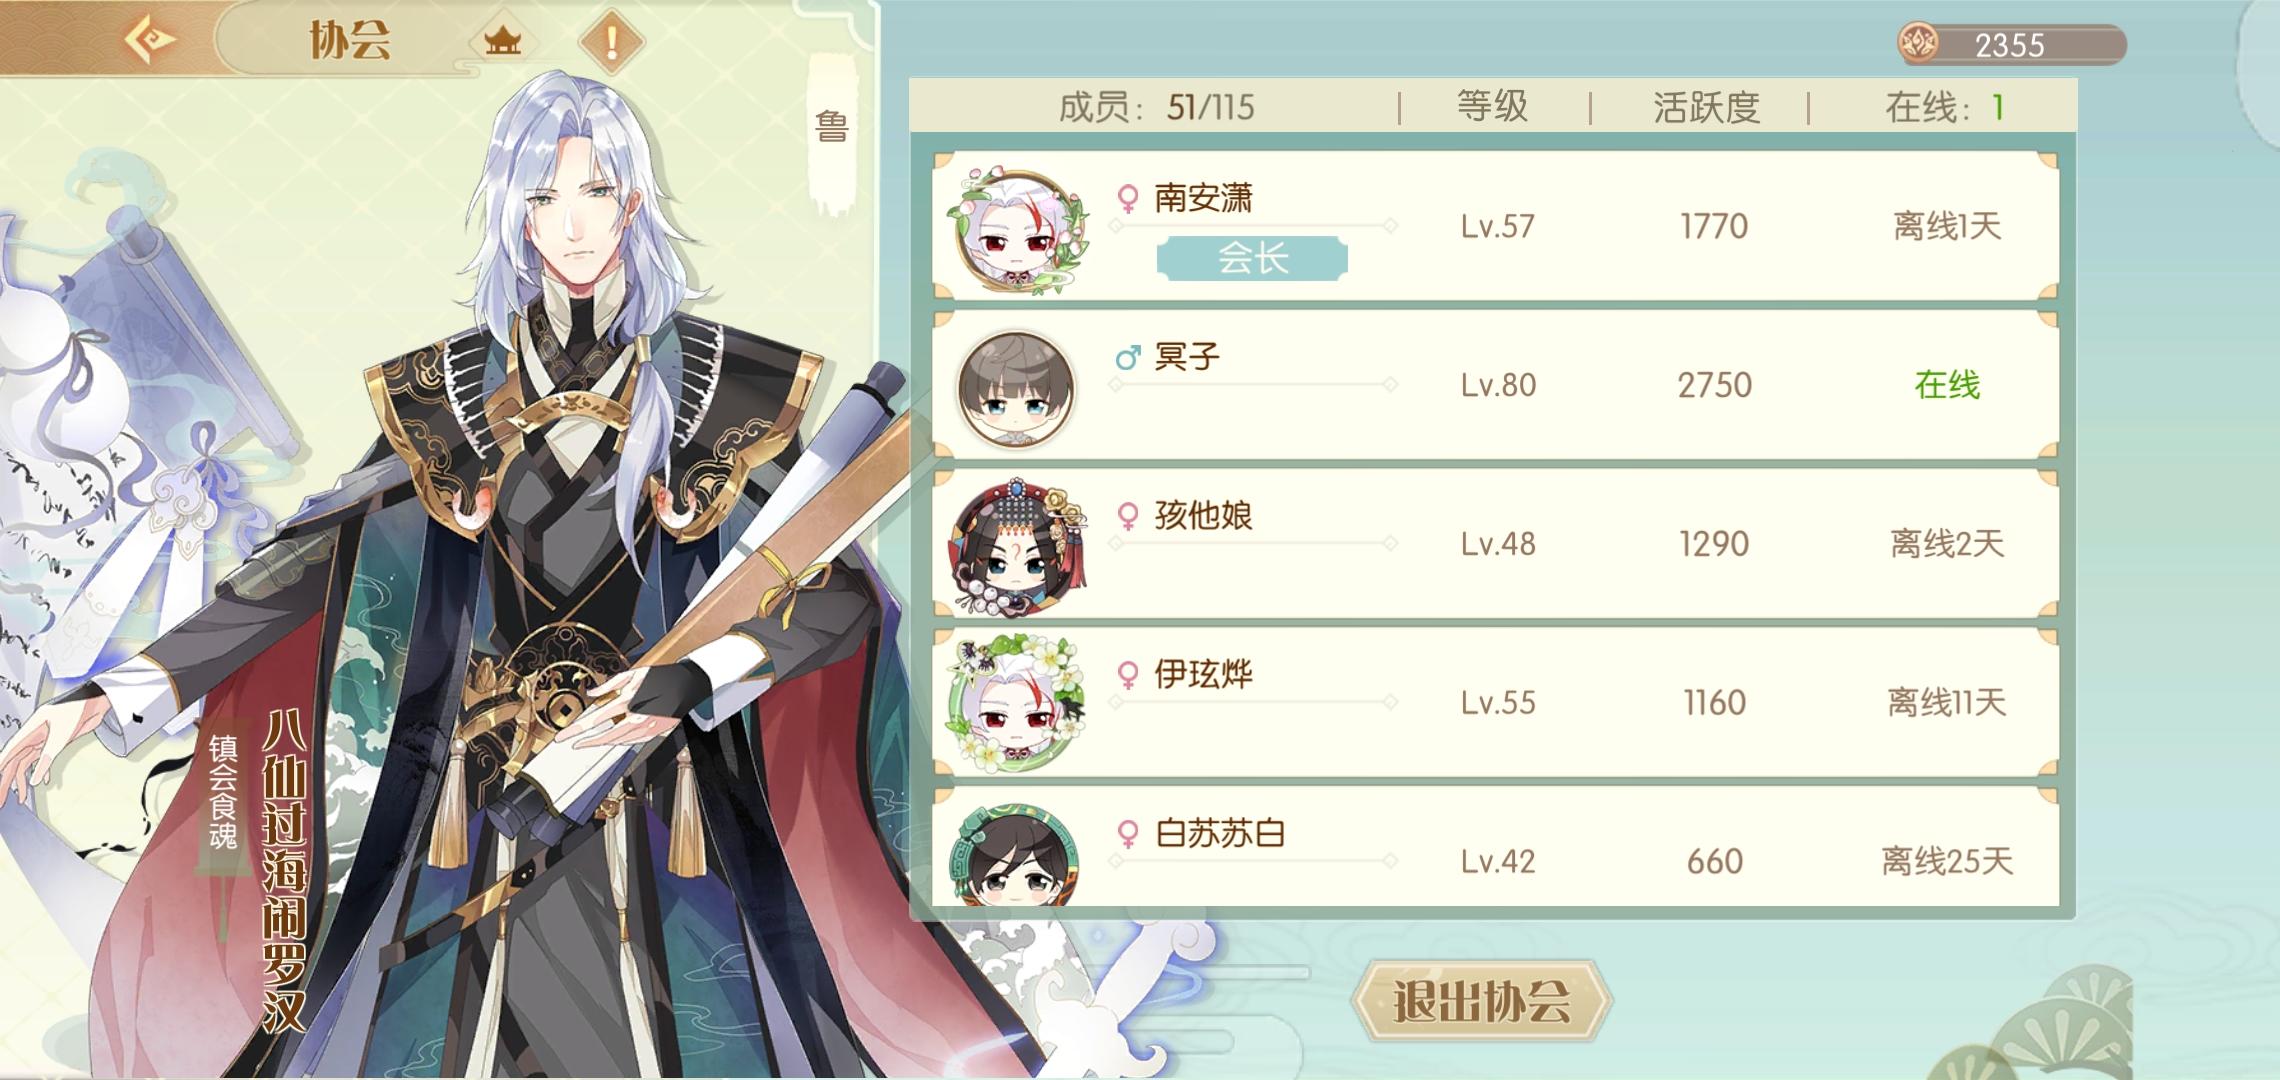The image size is (2280, 1080).
Task: Tap the 会长 badge under 南安潇
Action: [1252, 259]
